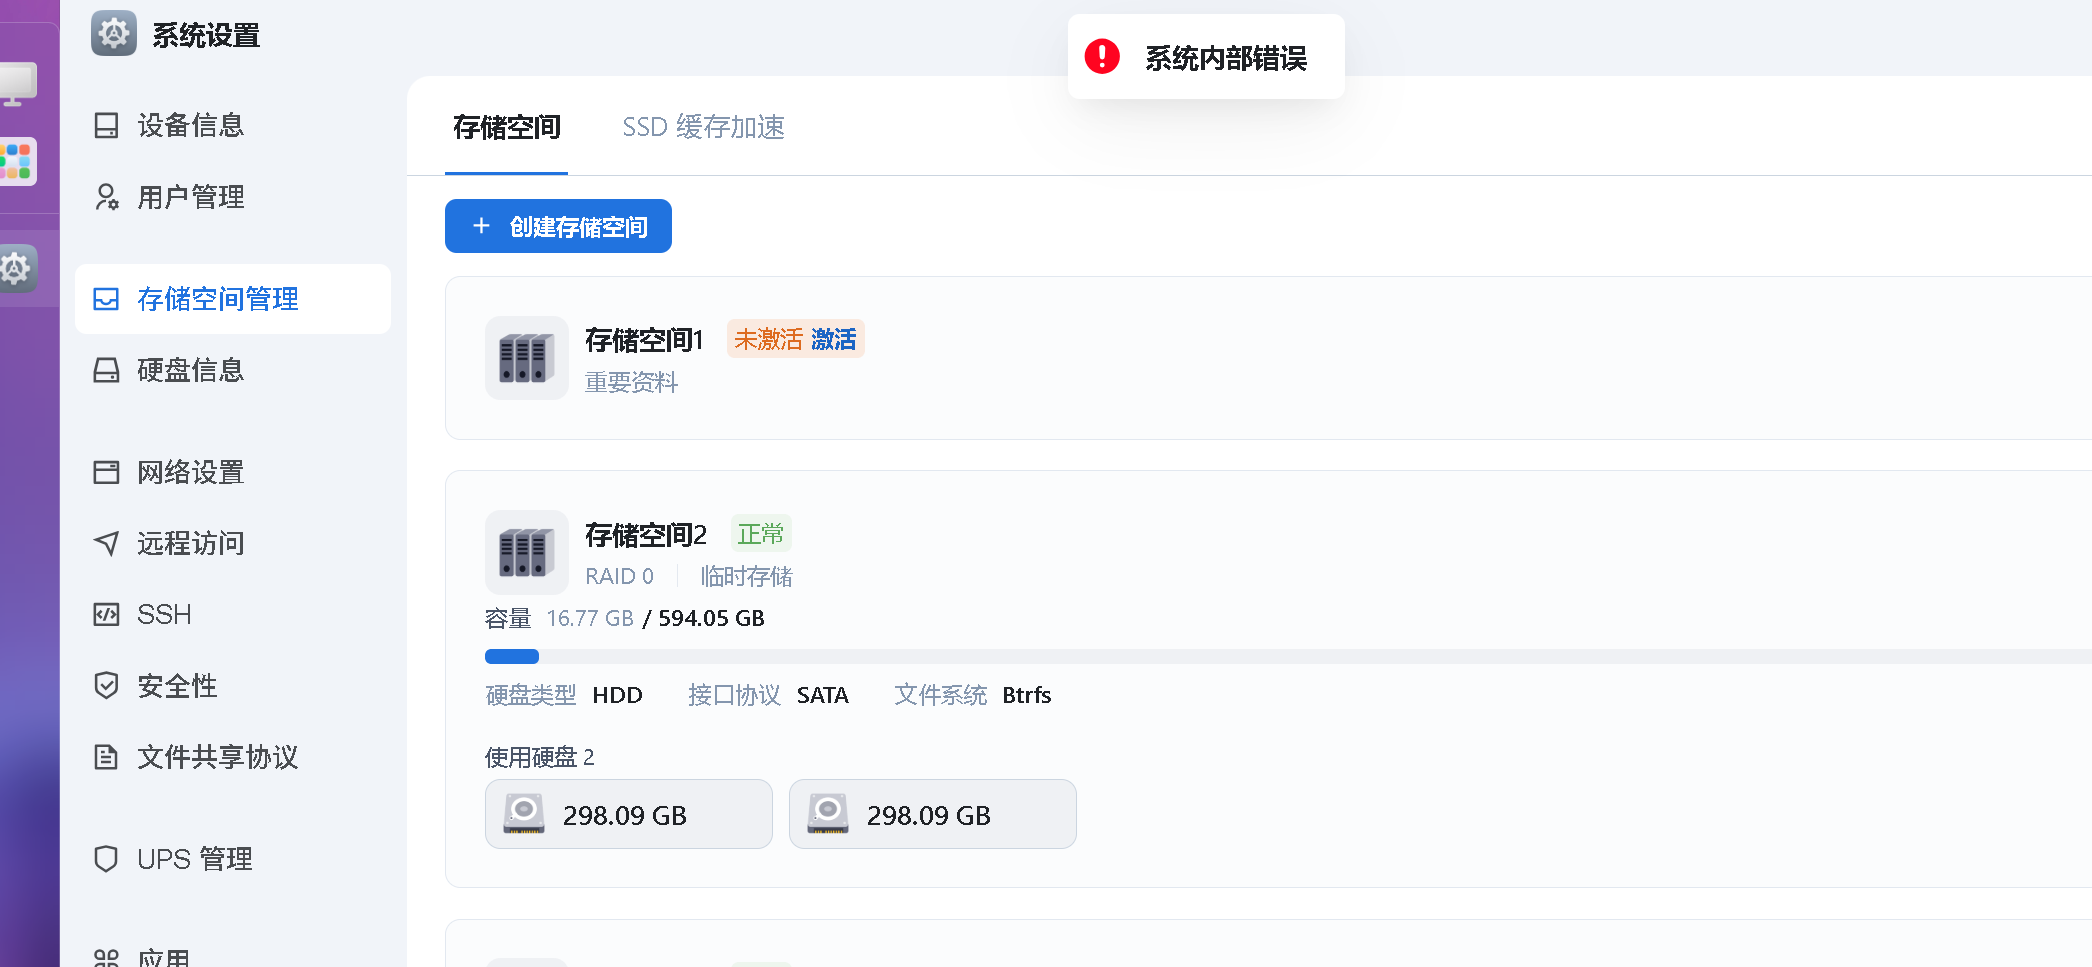Click the plus icon on the Create Storage (创建存储空间) button
Screen dimensions: 2092x967
482,226
